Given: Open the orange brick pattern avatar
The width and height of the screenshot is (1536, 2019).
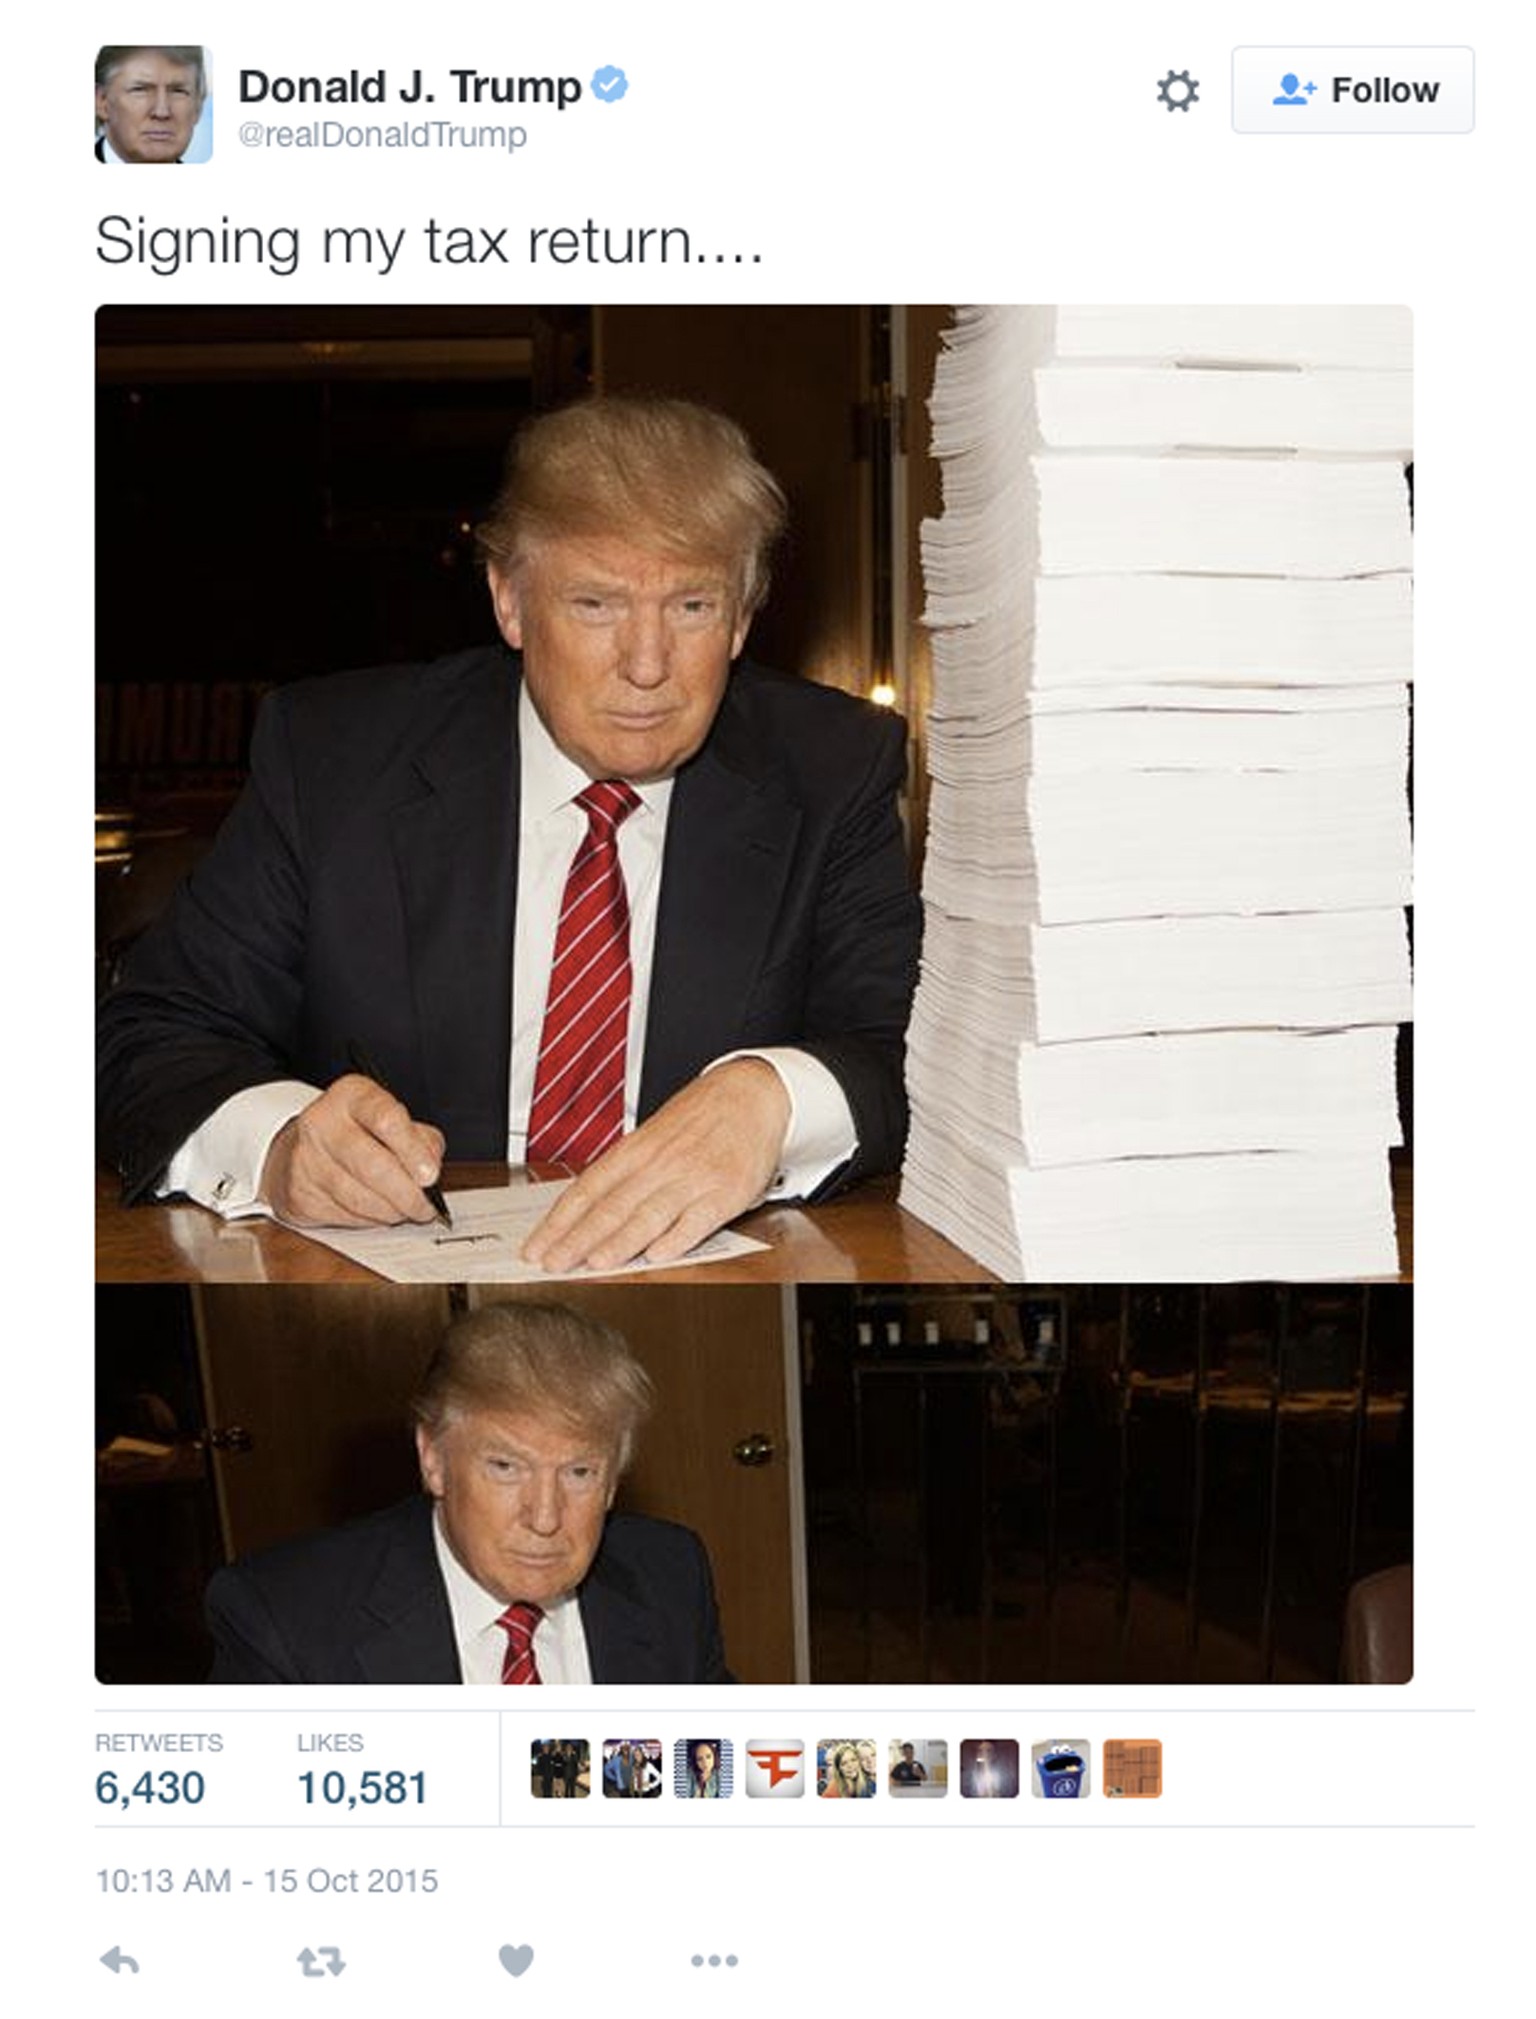Looking at the screenshot, I should pyautogui.click(x=1132, y=1768).
